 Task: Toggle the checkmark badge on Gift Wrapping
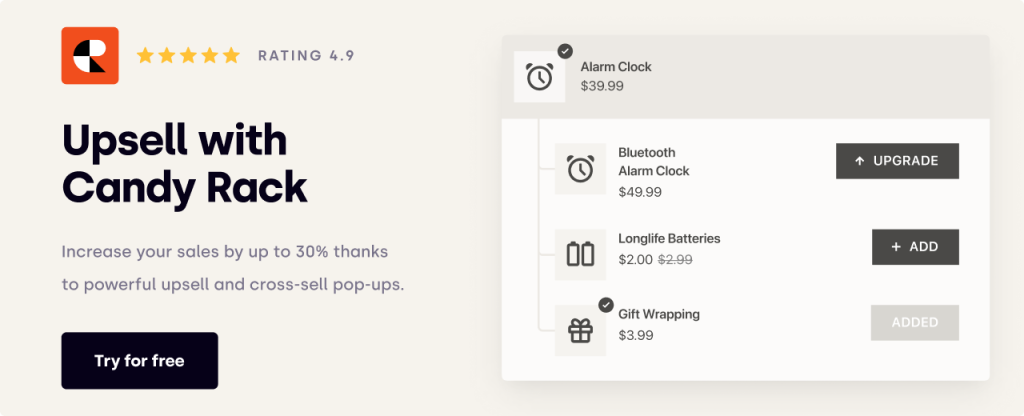606,305
